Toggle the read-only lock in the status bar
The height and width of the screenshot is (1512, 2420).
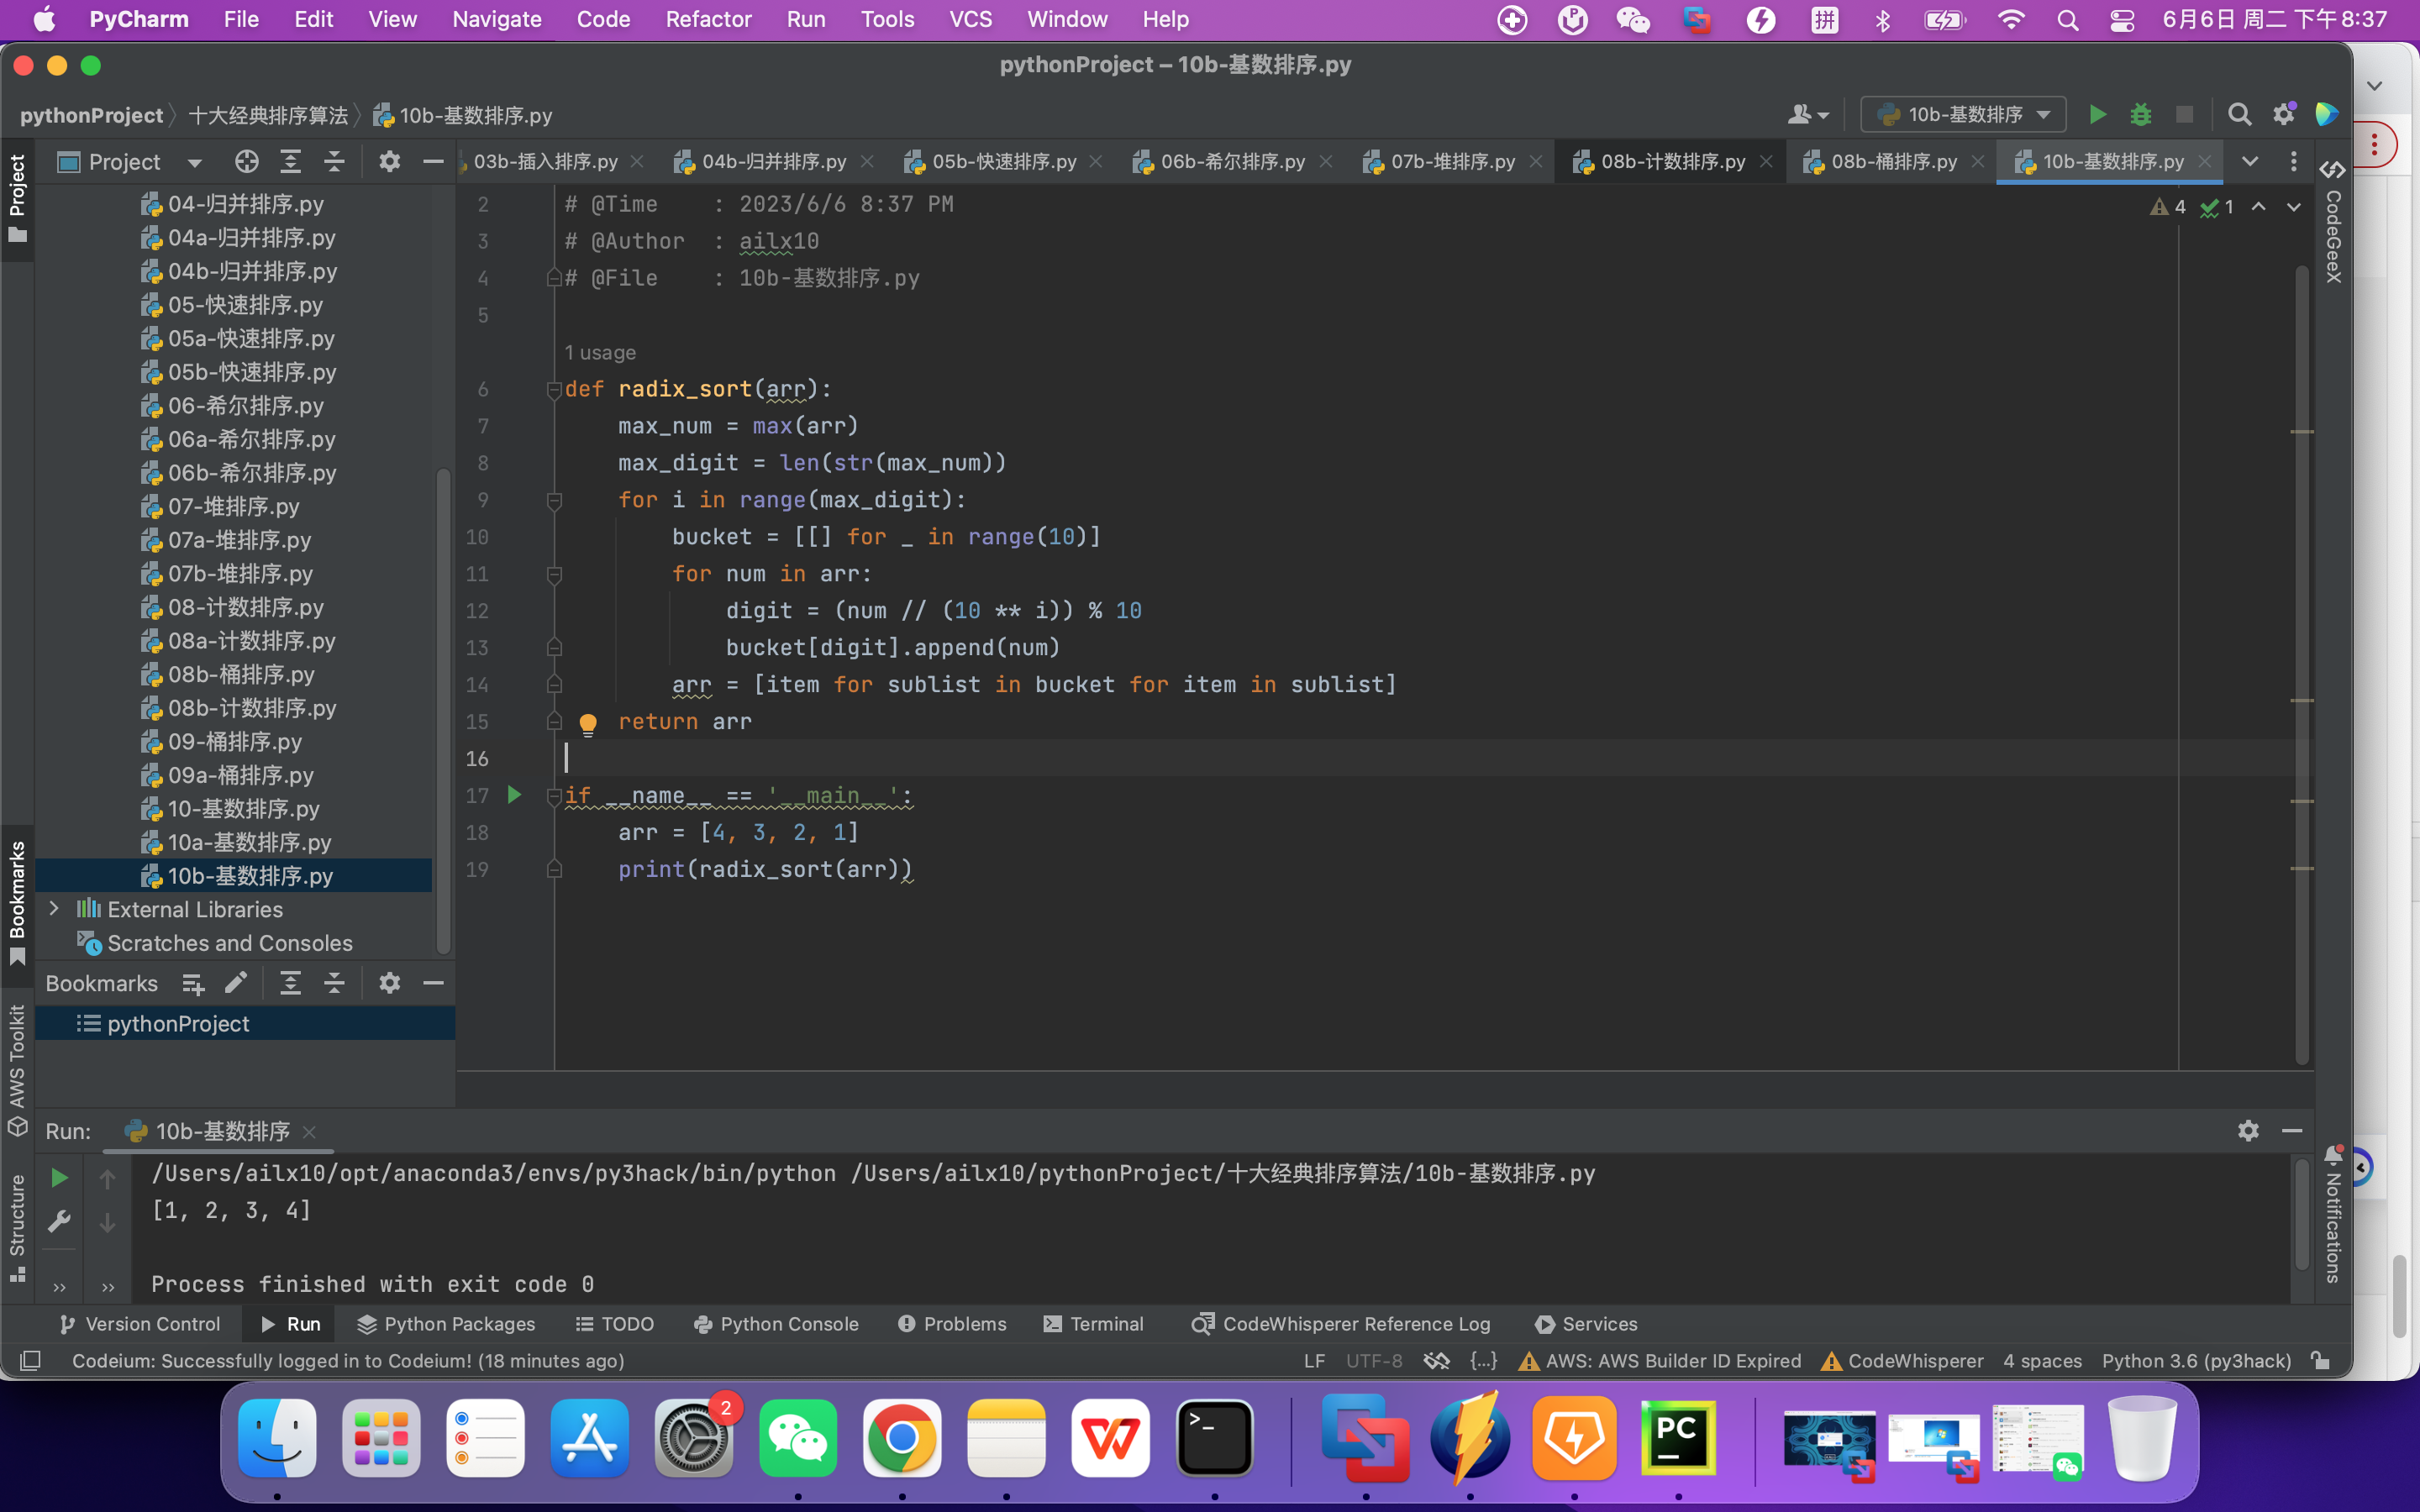[x=2320, y=1361]
